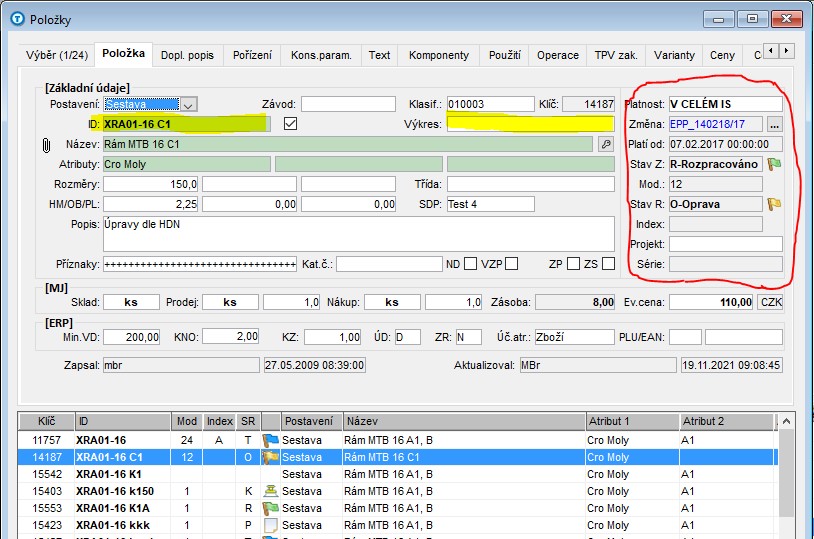
Task: Click the Postavení column header in the list
Action: [x=311, y=422]
